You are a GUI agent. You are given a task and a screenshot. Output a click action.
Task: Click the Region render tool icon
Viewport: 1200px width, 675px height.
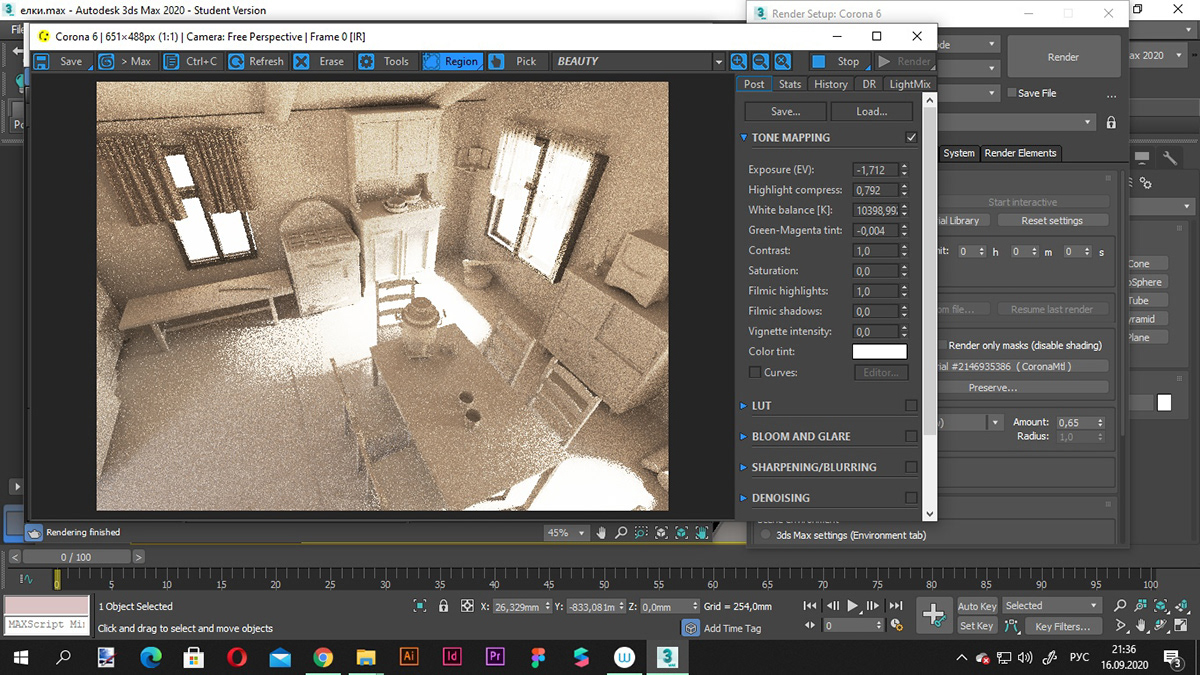(x=431, y=62)
